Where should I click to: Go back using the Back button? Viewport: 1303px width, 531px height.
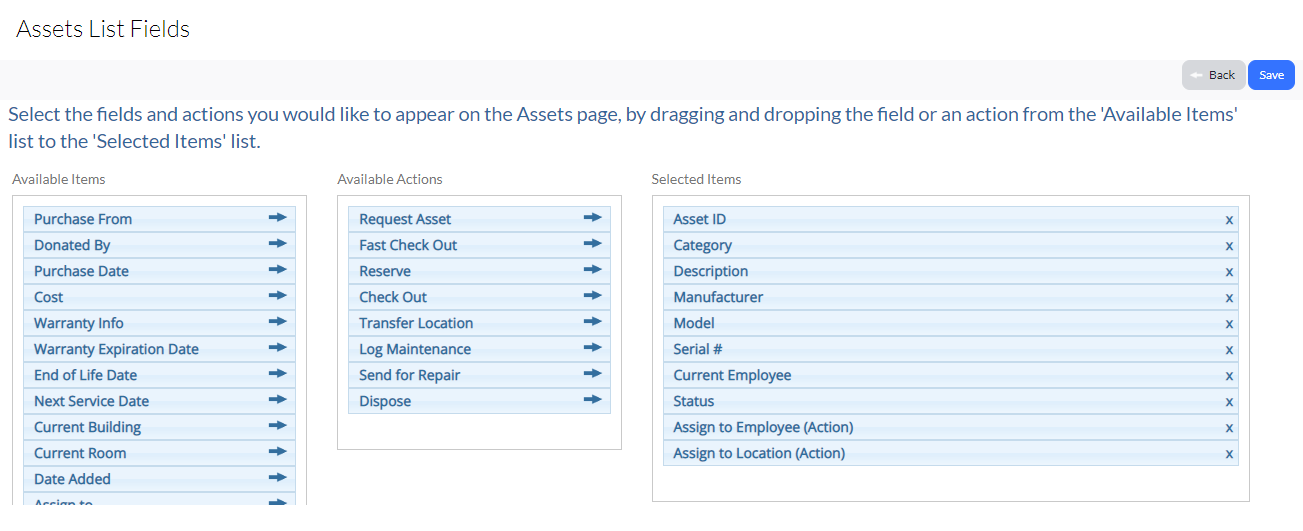pyautogui.click(x=1213, y=75)
